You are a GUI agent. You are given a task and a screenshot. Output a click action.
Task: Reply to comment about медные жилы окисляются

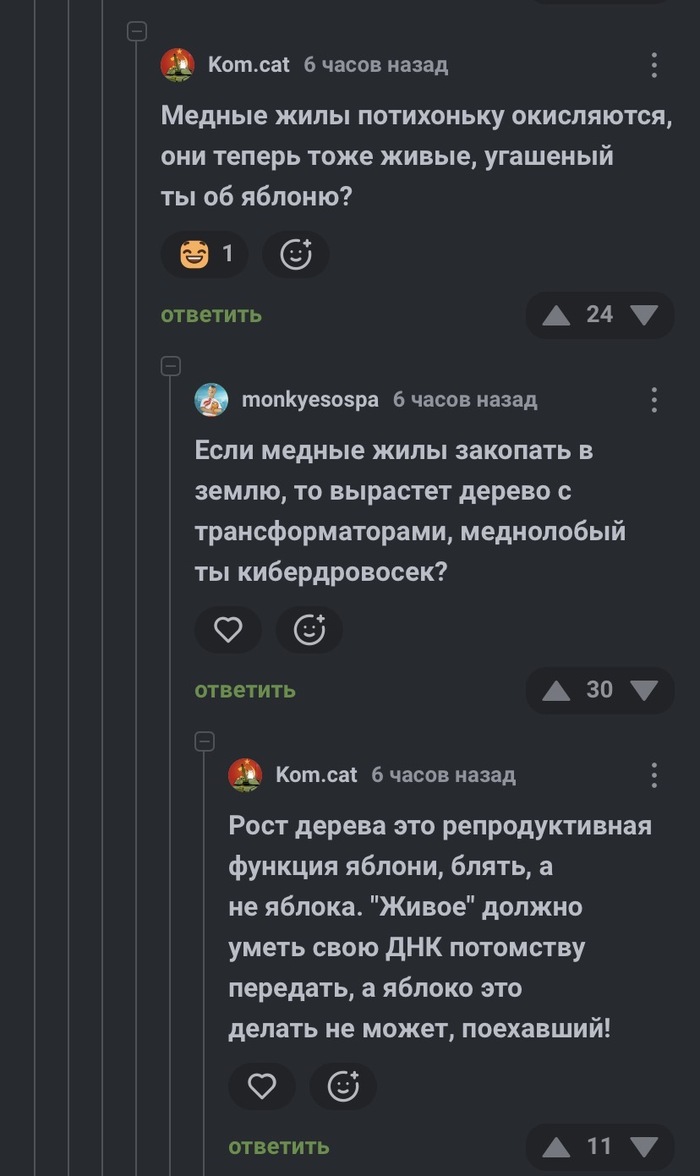211,315
